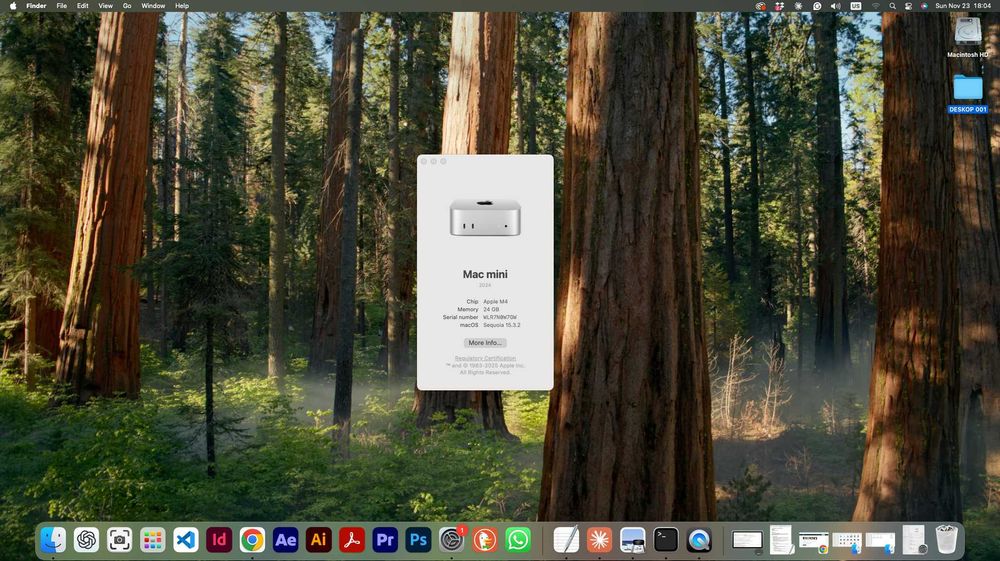Open Control Center in menu bar
This screenshot has width=1000, height=561.
click(908, 6)
